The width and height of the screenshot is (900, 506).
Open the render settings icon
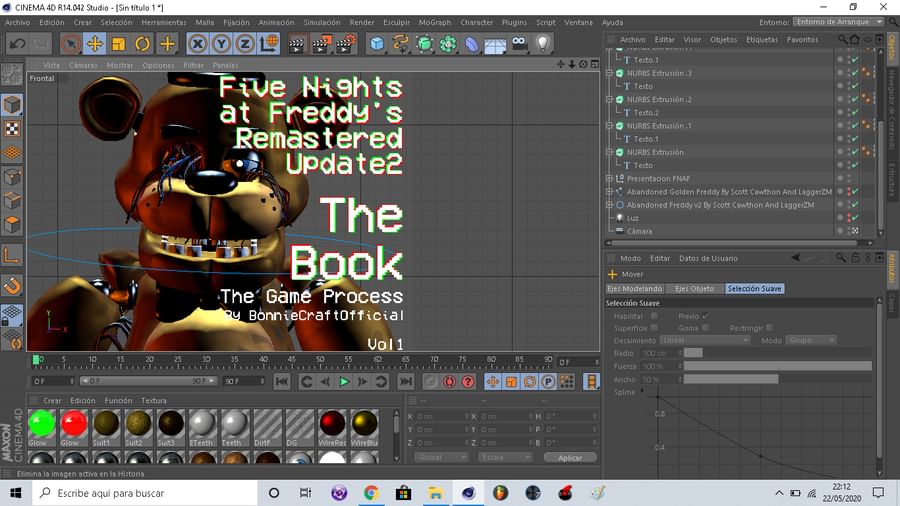point(346,44)
